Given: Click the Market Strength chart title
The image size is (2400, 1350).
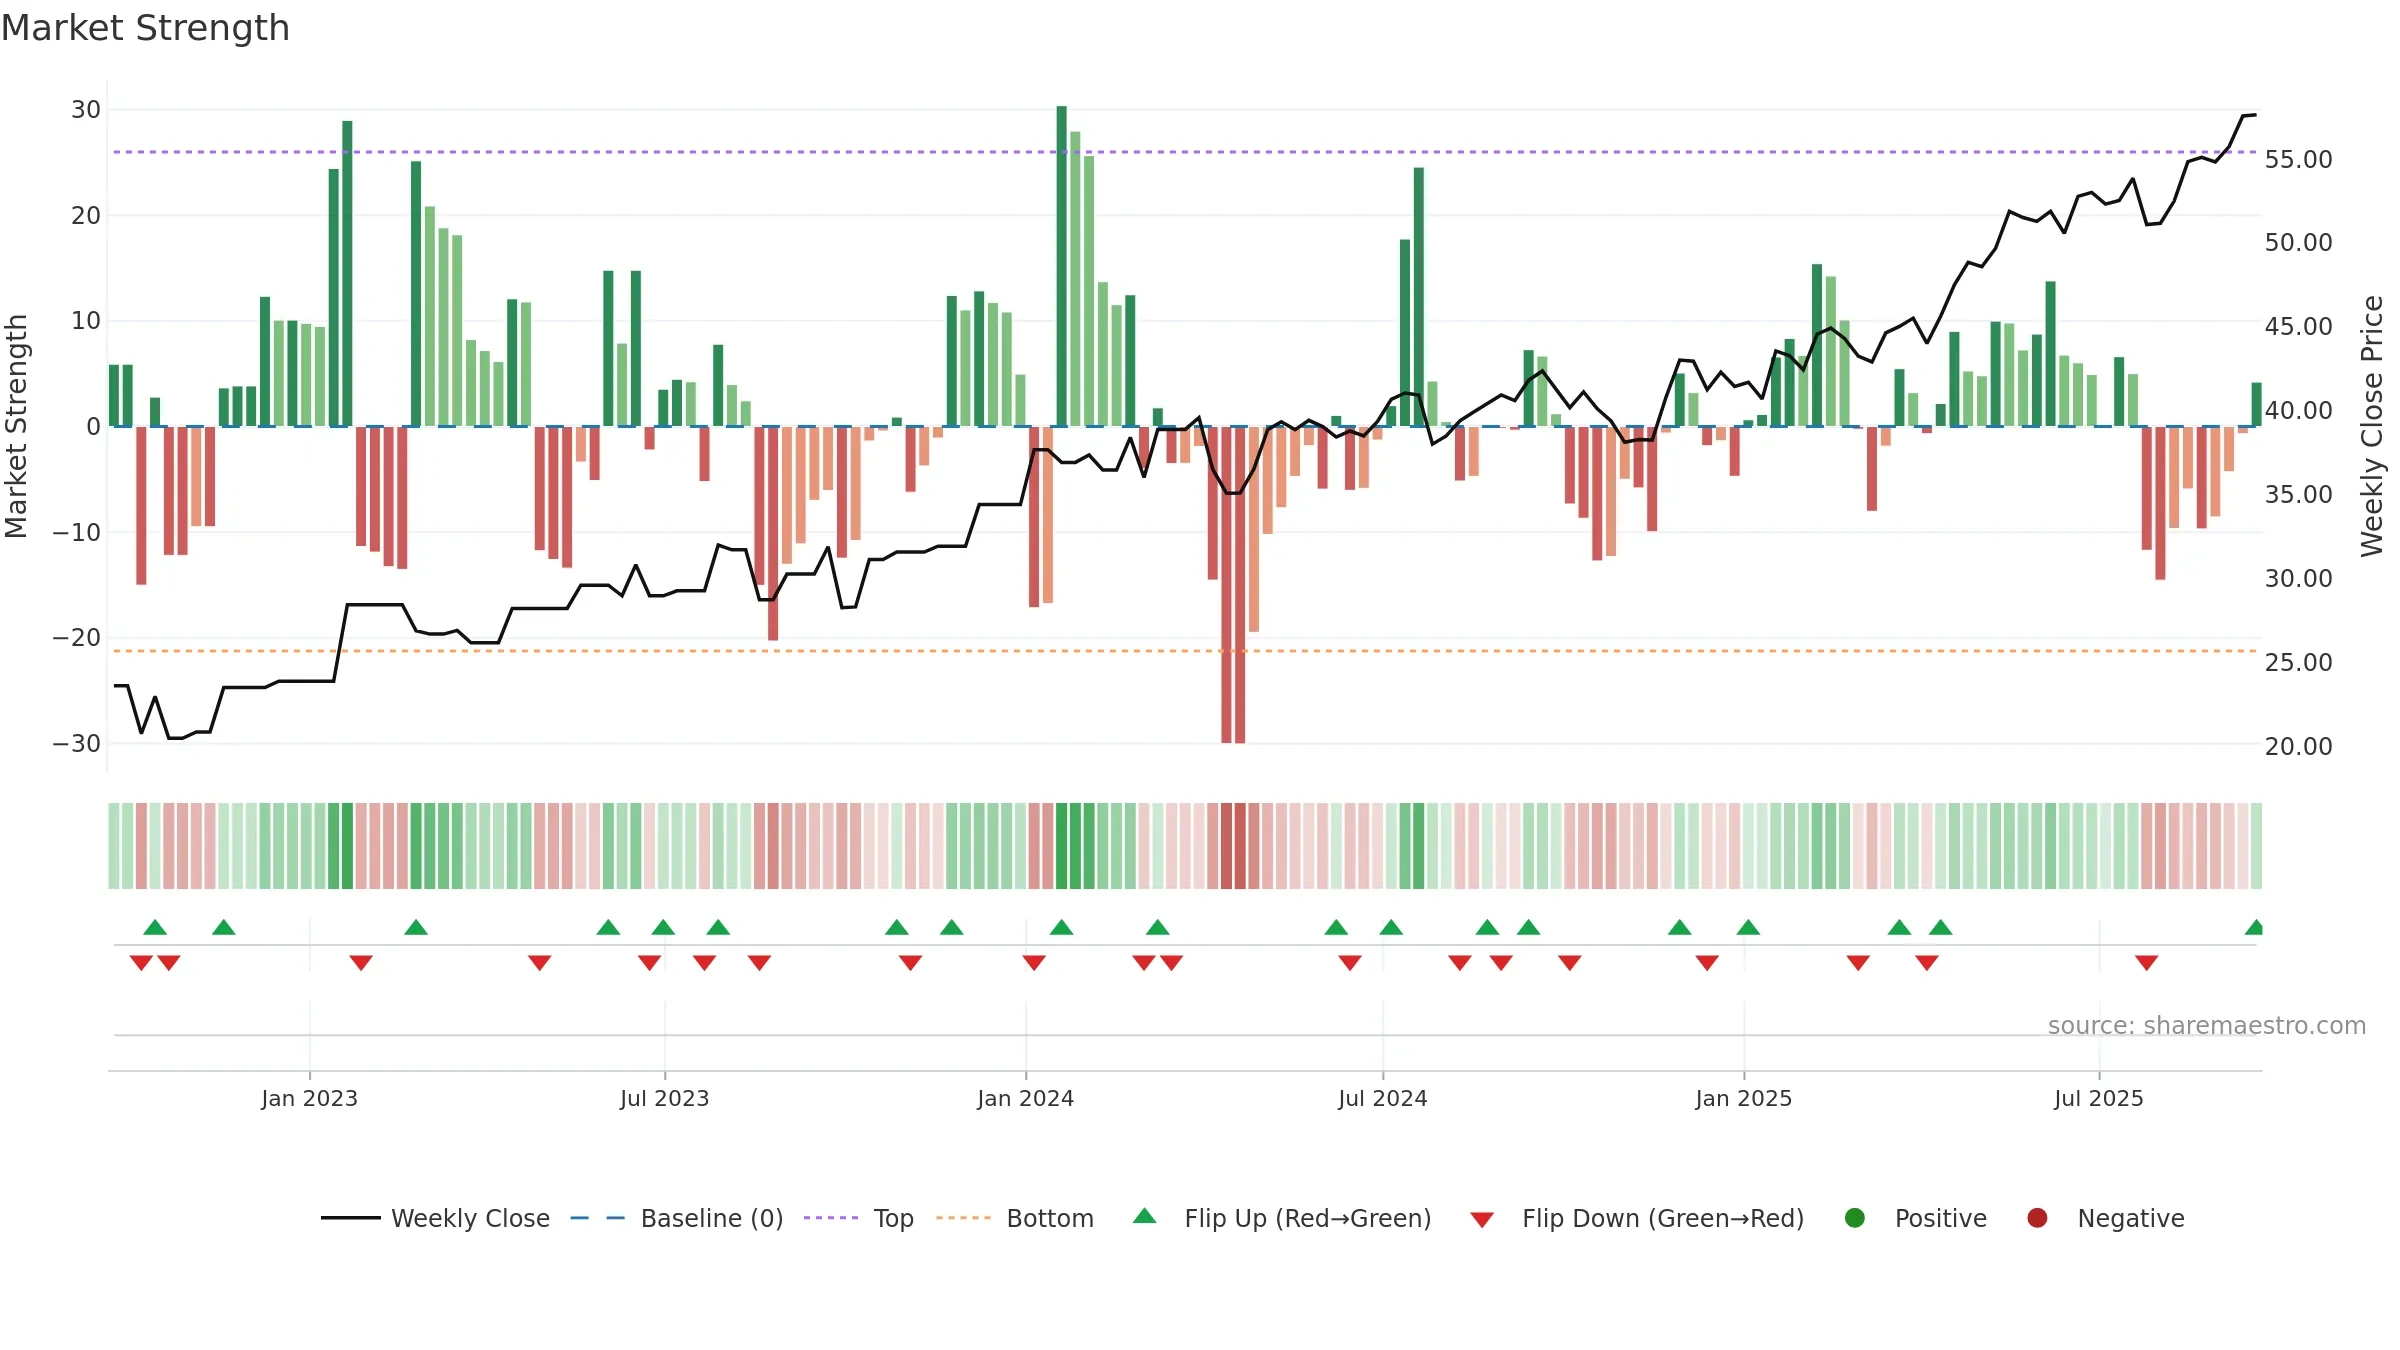Looking at the screenshot, I should 145,28.
